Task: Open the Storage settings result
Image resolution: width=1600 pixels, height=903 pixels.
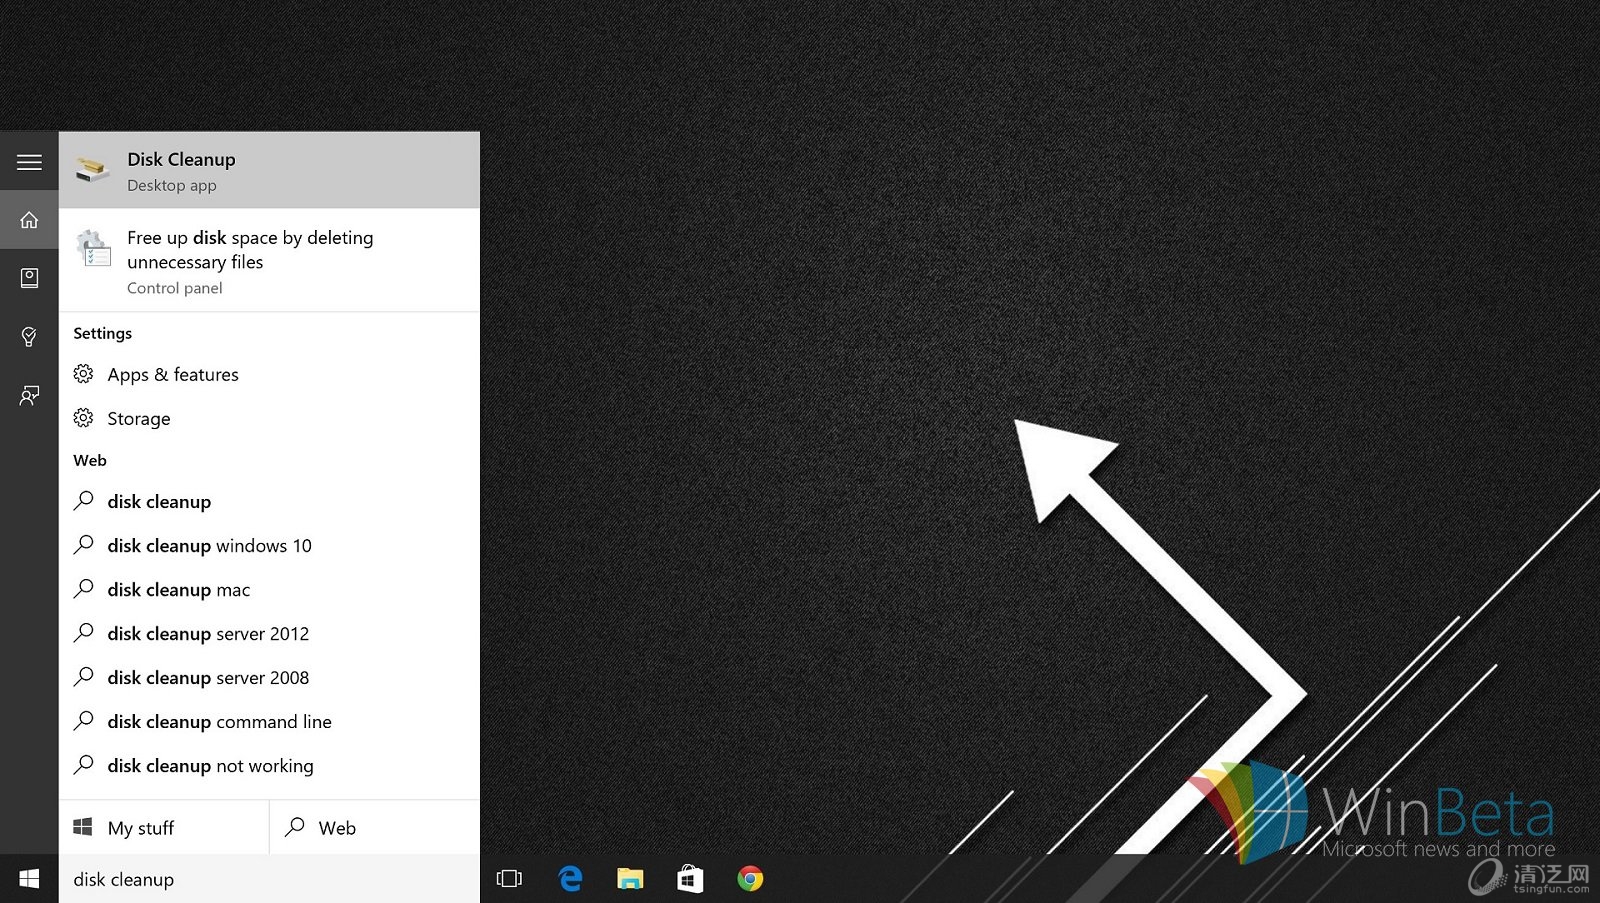Action: 139,419
